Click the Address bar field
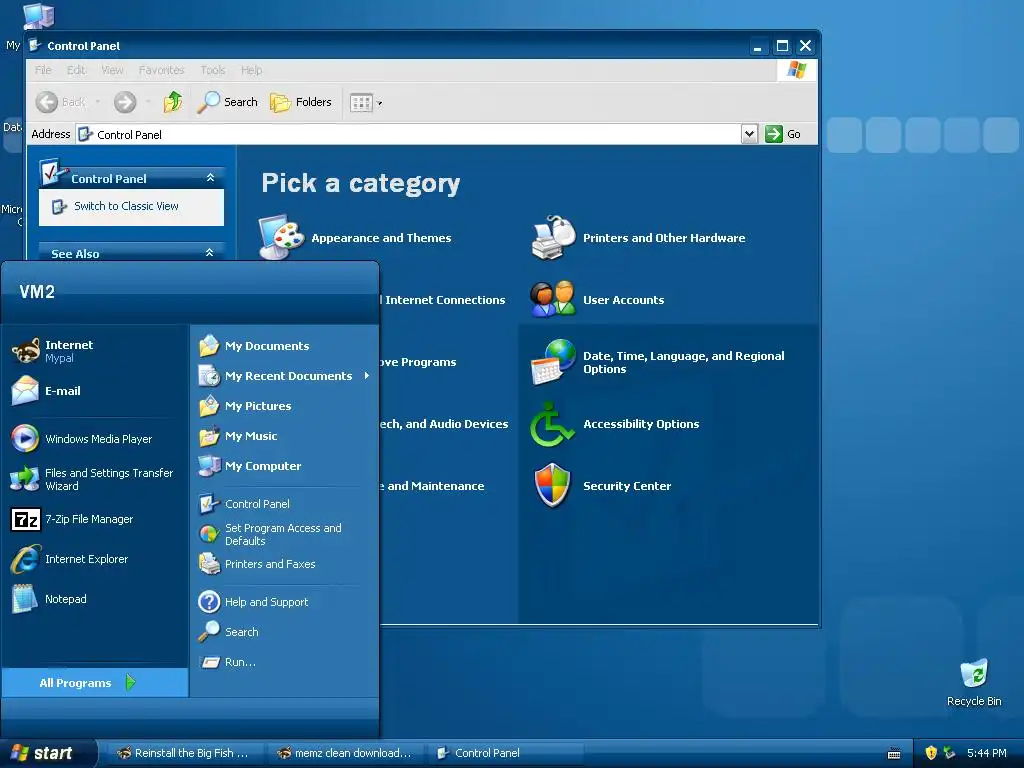Screen dimensions: 1024x768 pos(409,134)
